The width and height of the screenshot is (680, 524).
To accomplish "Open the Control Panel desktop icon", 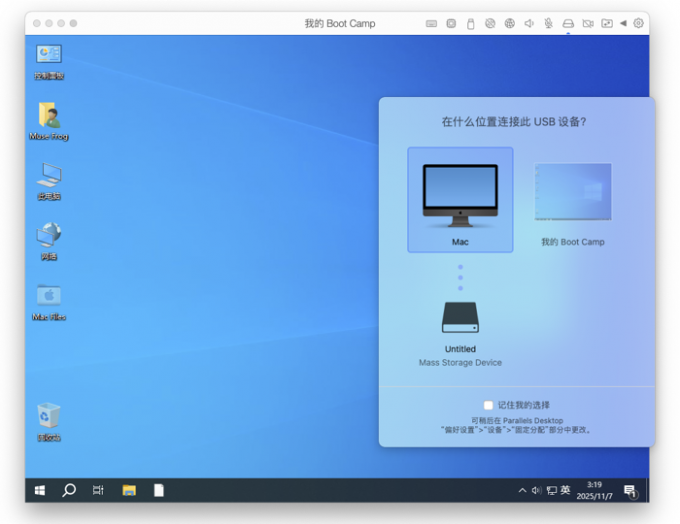I will click(x=49, y=62).
